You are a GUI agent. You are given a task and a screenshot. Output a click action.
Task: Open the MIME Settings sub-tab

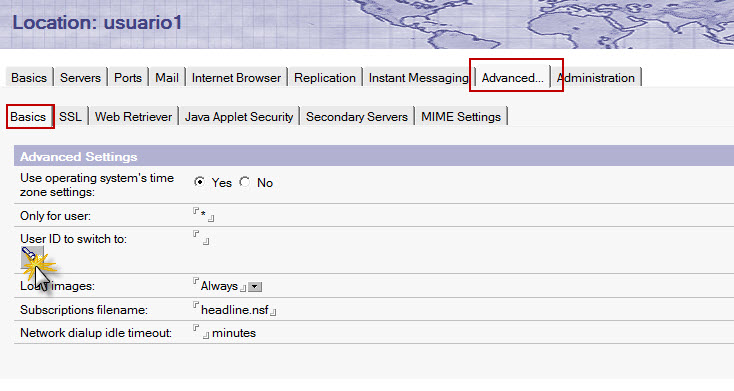click(461, 117)
